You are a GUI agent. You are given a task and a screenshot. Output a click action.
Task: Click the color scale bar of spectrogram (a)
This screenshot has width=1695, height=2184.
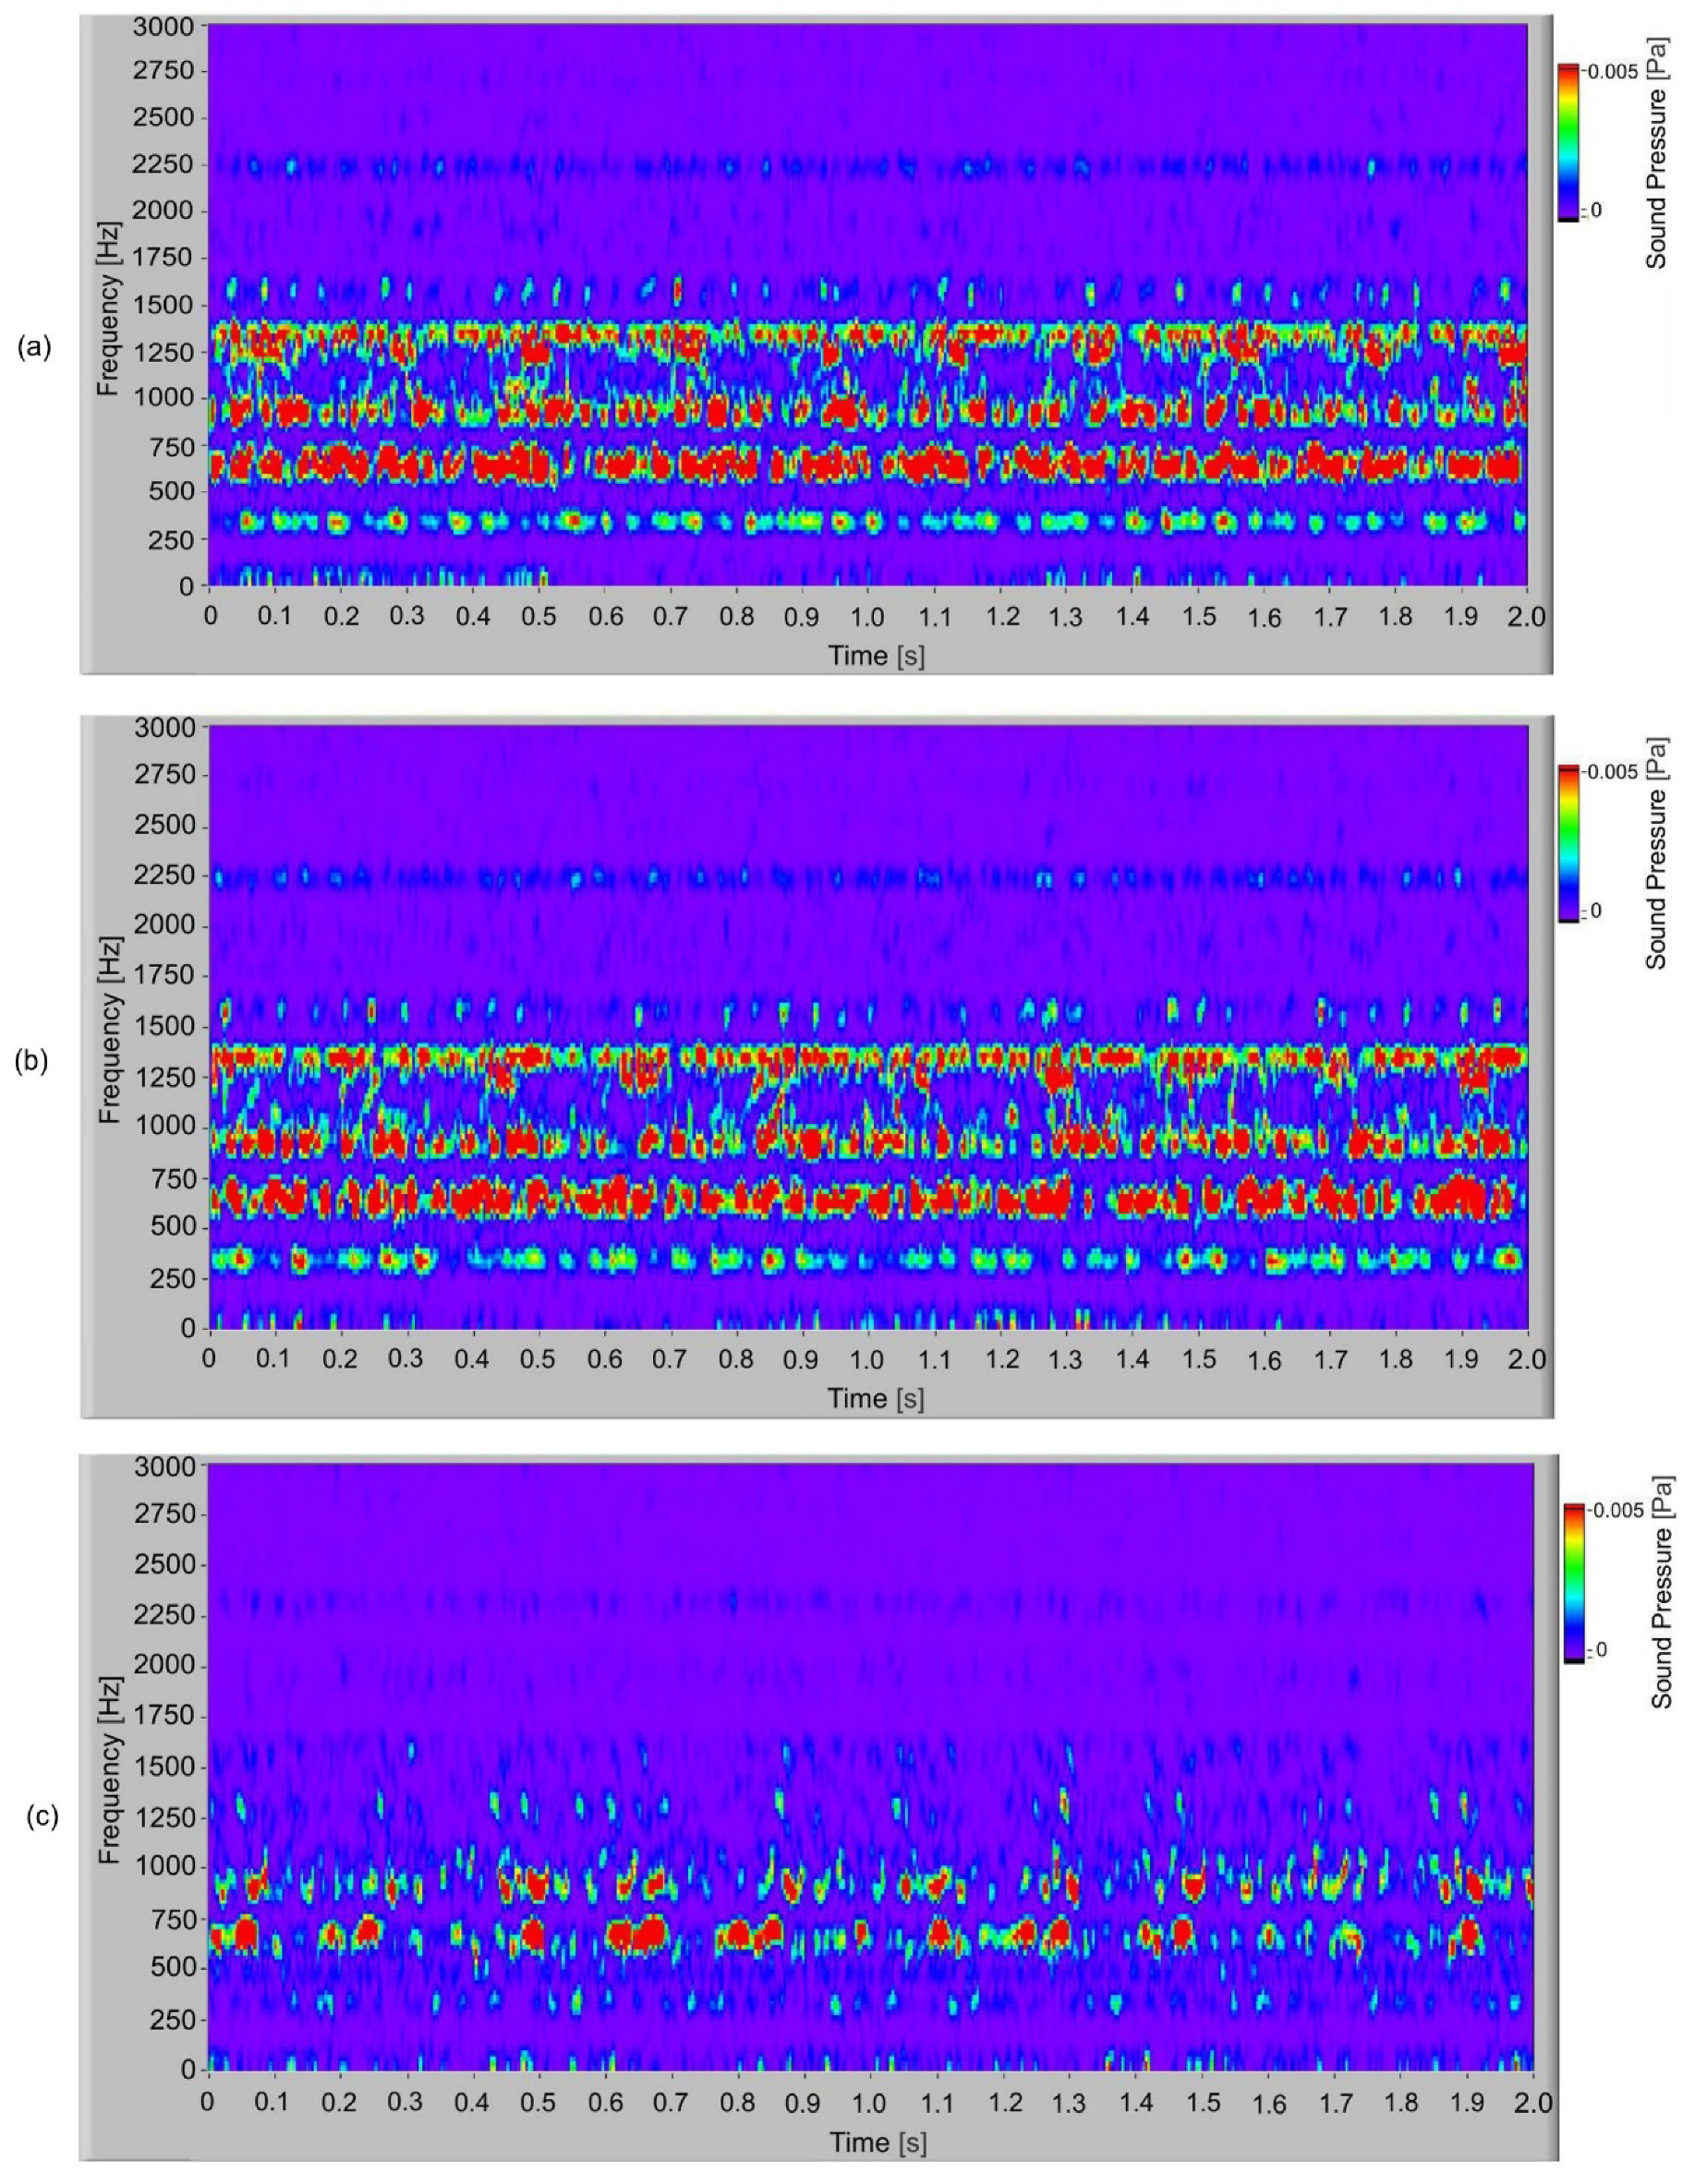(1567, 141)
